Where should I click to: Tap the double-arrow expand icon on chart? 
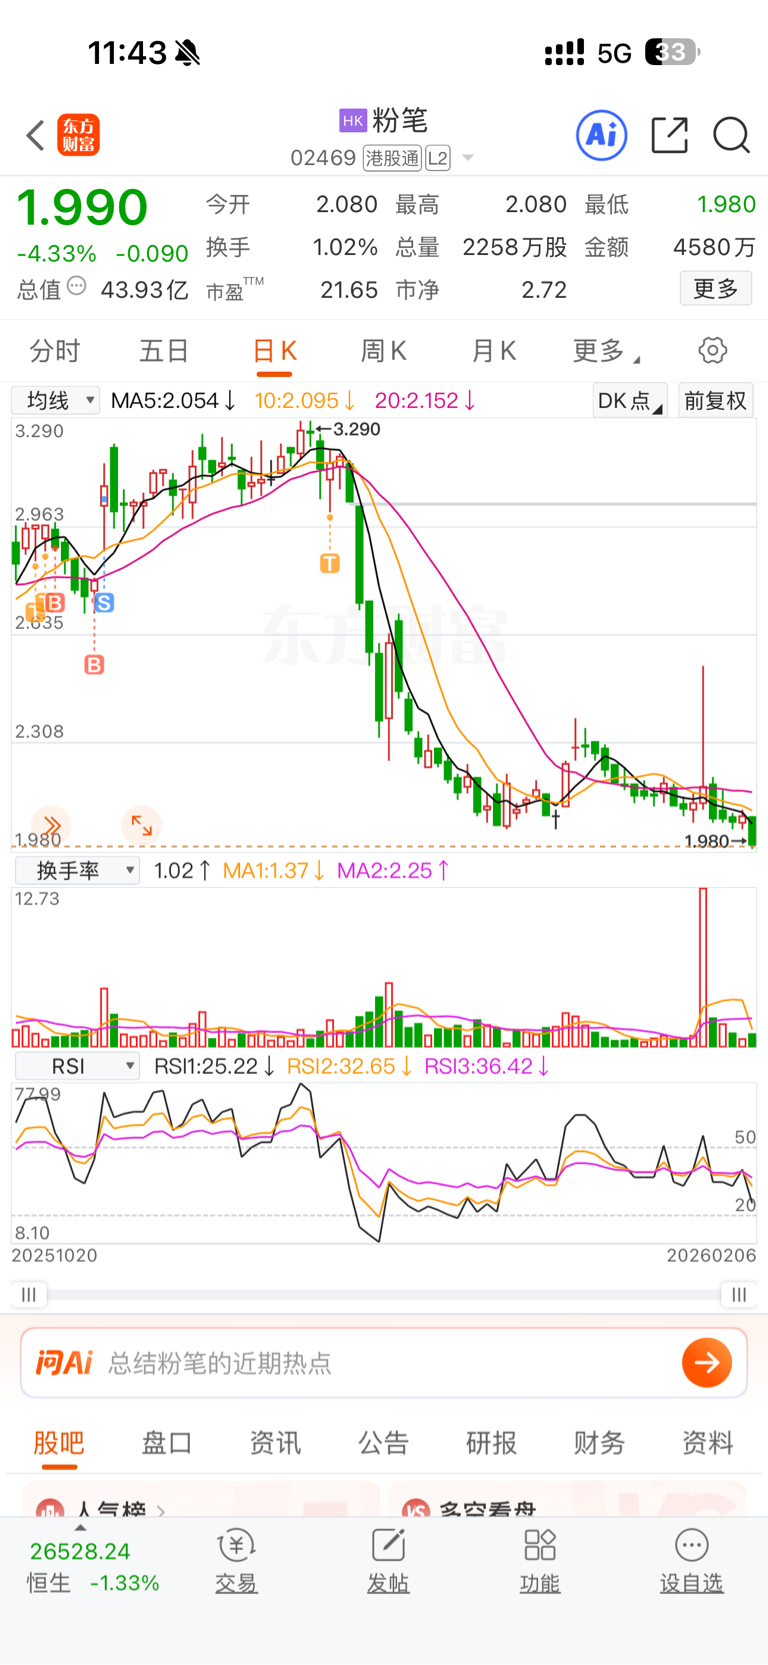50,824
